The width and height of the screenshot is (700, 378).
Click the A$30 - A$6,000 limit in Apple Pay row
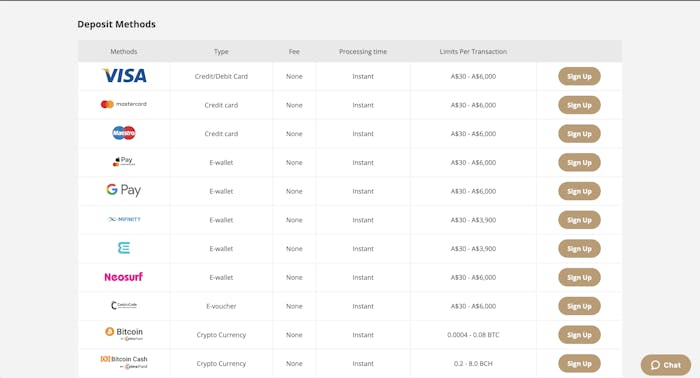click(x=473, y=162)
